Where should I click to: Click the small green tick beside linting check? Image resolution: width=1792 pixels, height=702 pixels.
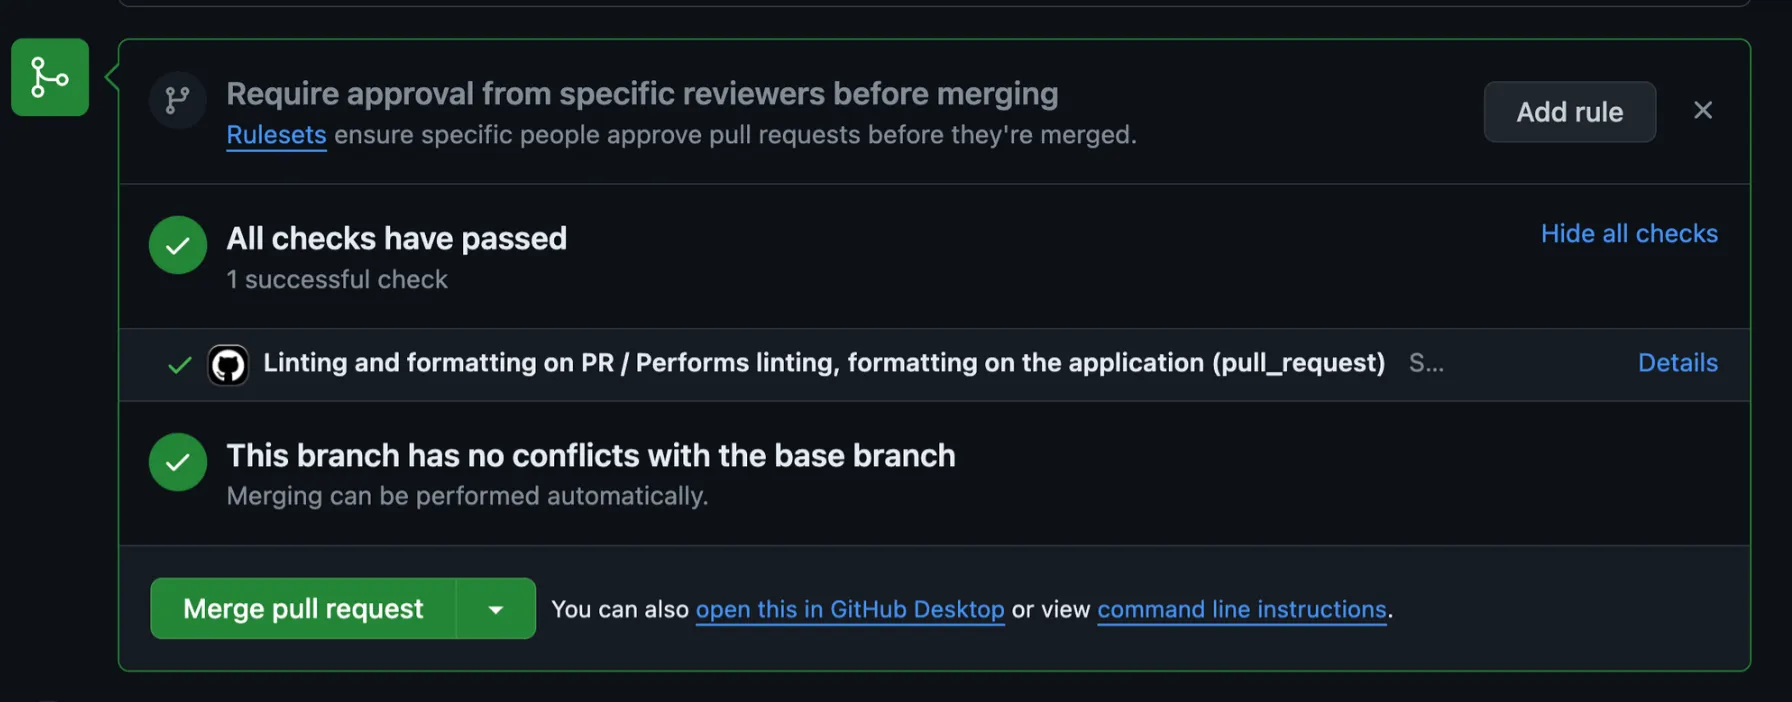180,365
